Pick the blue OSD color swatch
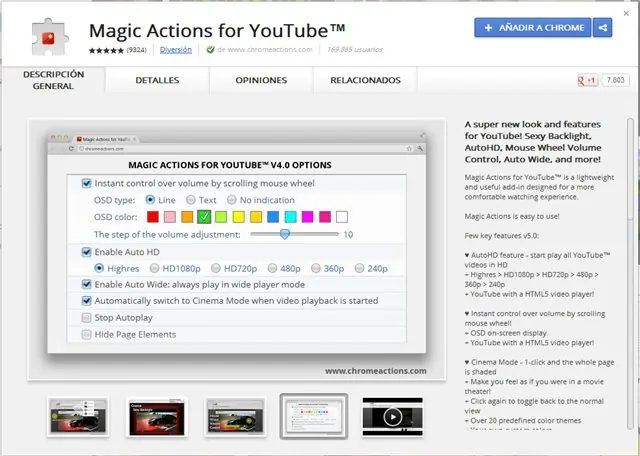The image size is (640, 456). point(273,217)
